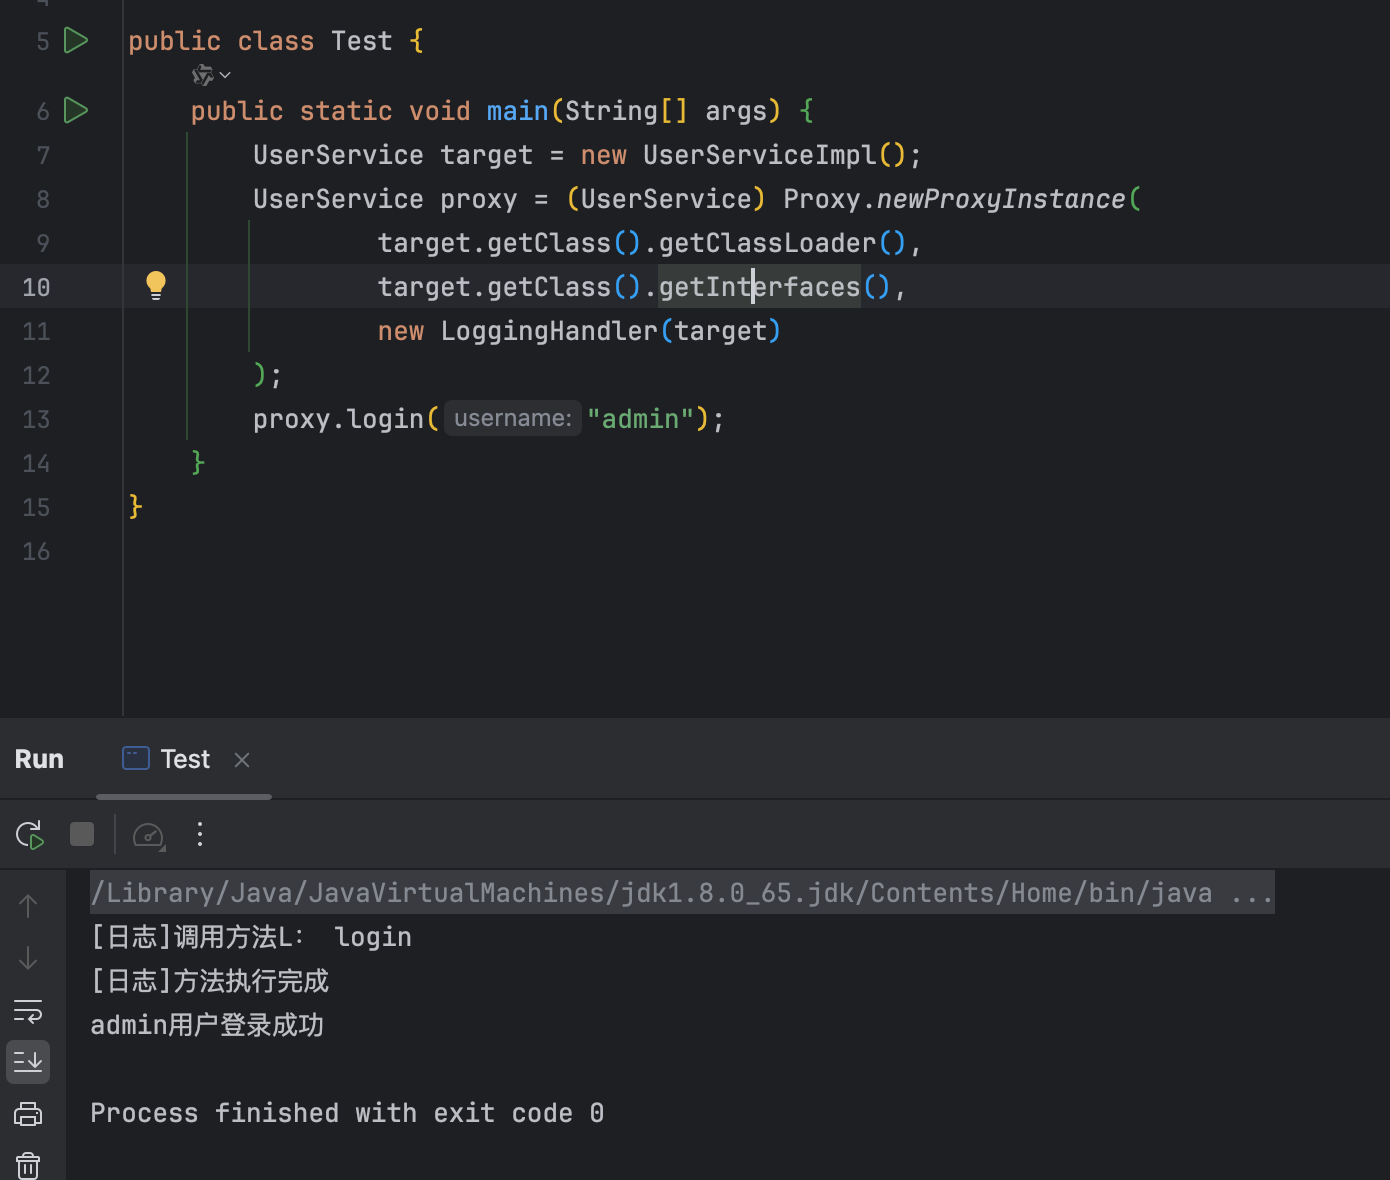The image size is (1390, 1180).
Task: Jump up the stack trace
Action: click(x=28, y=906)
